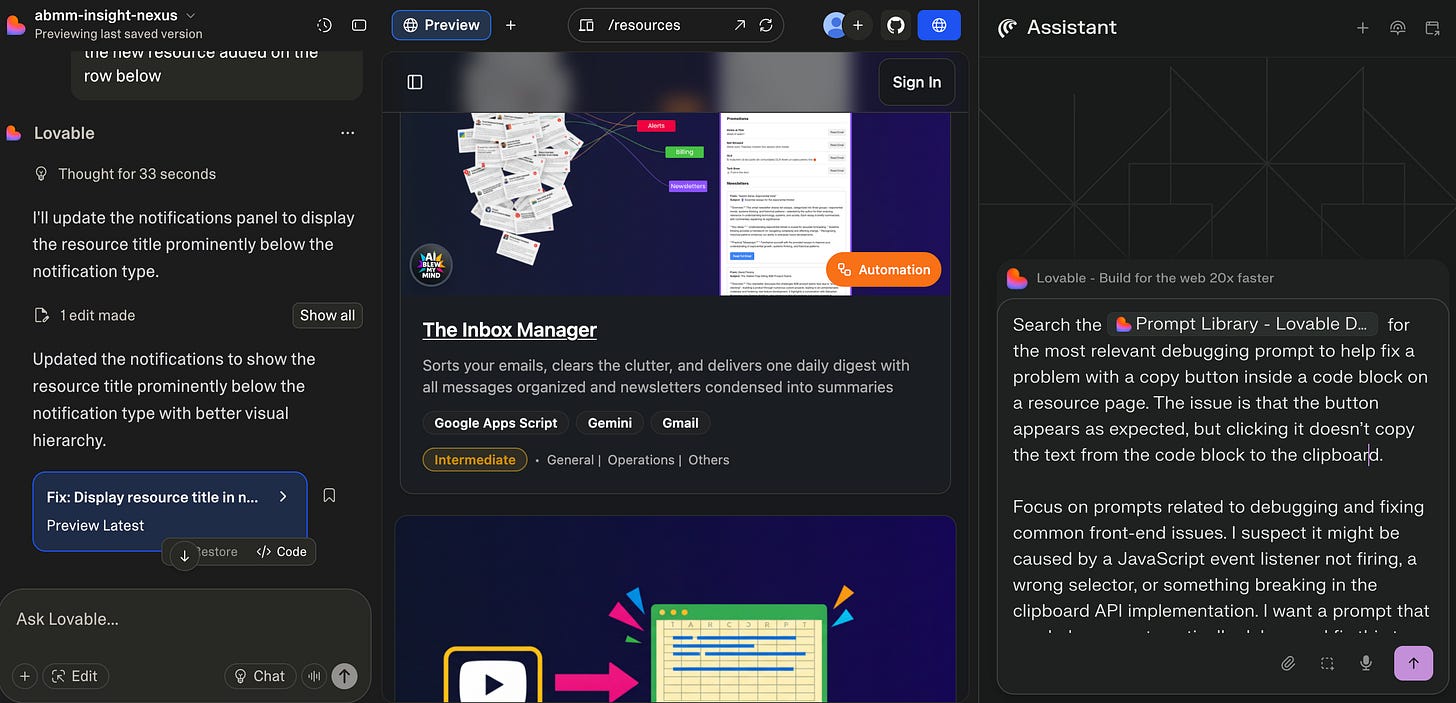The width and height of the screenshot is (1456, 703).
Task: Click the Sign In button
Action: point(916,82)
